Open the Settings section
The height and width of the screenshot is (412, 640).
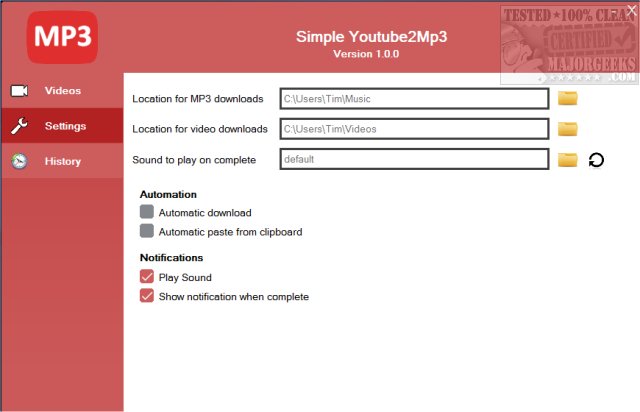pyautogui.click(x=62, y=126)
